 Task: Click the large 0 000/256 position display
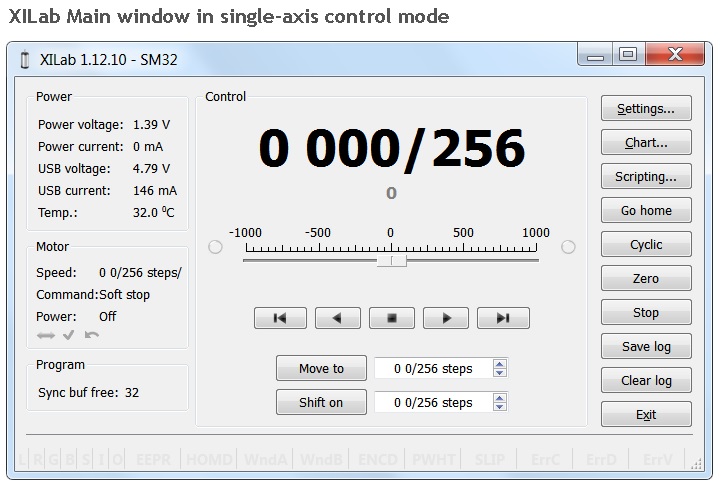(391, 148)
